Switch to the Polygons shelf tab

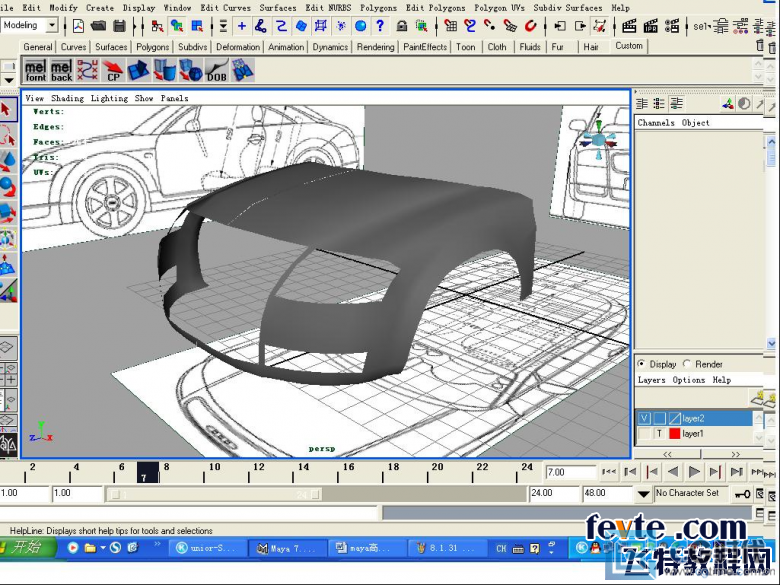point(152,47)
